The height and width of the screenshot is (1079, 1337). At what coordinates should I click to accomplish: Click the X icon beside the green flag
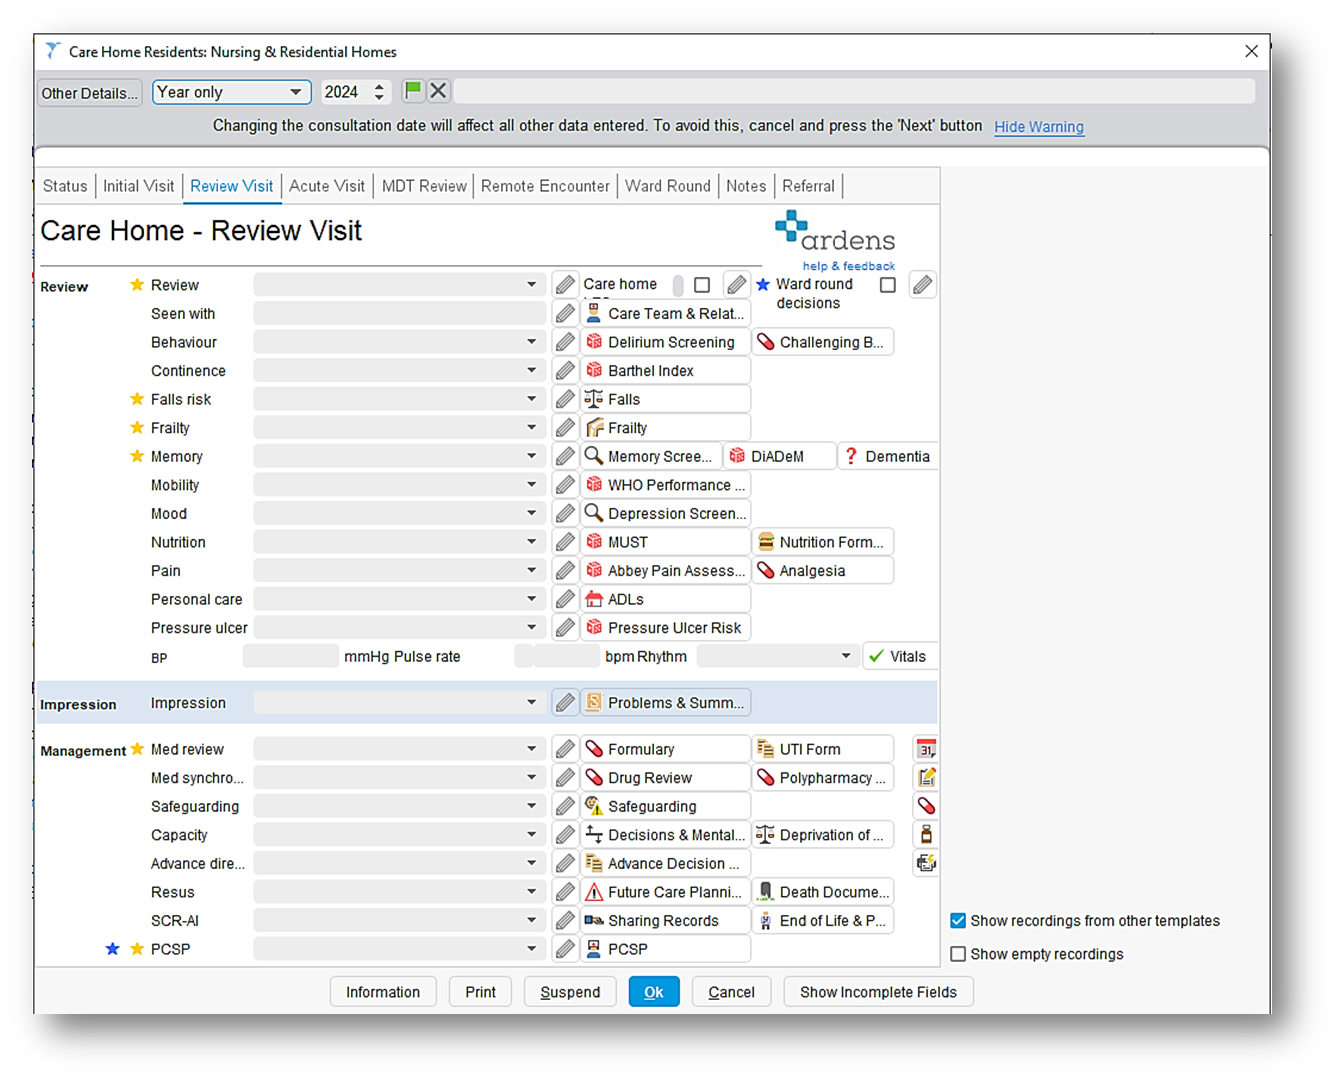tap(438, 91)
